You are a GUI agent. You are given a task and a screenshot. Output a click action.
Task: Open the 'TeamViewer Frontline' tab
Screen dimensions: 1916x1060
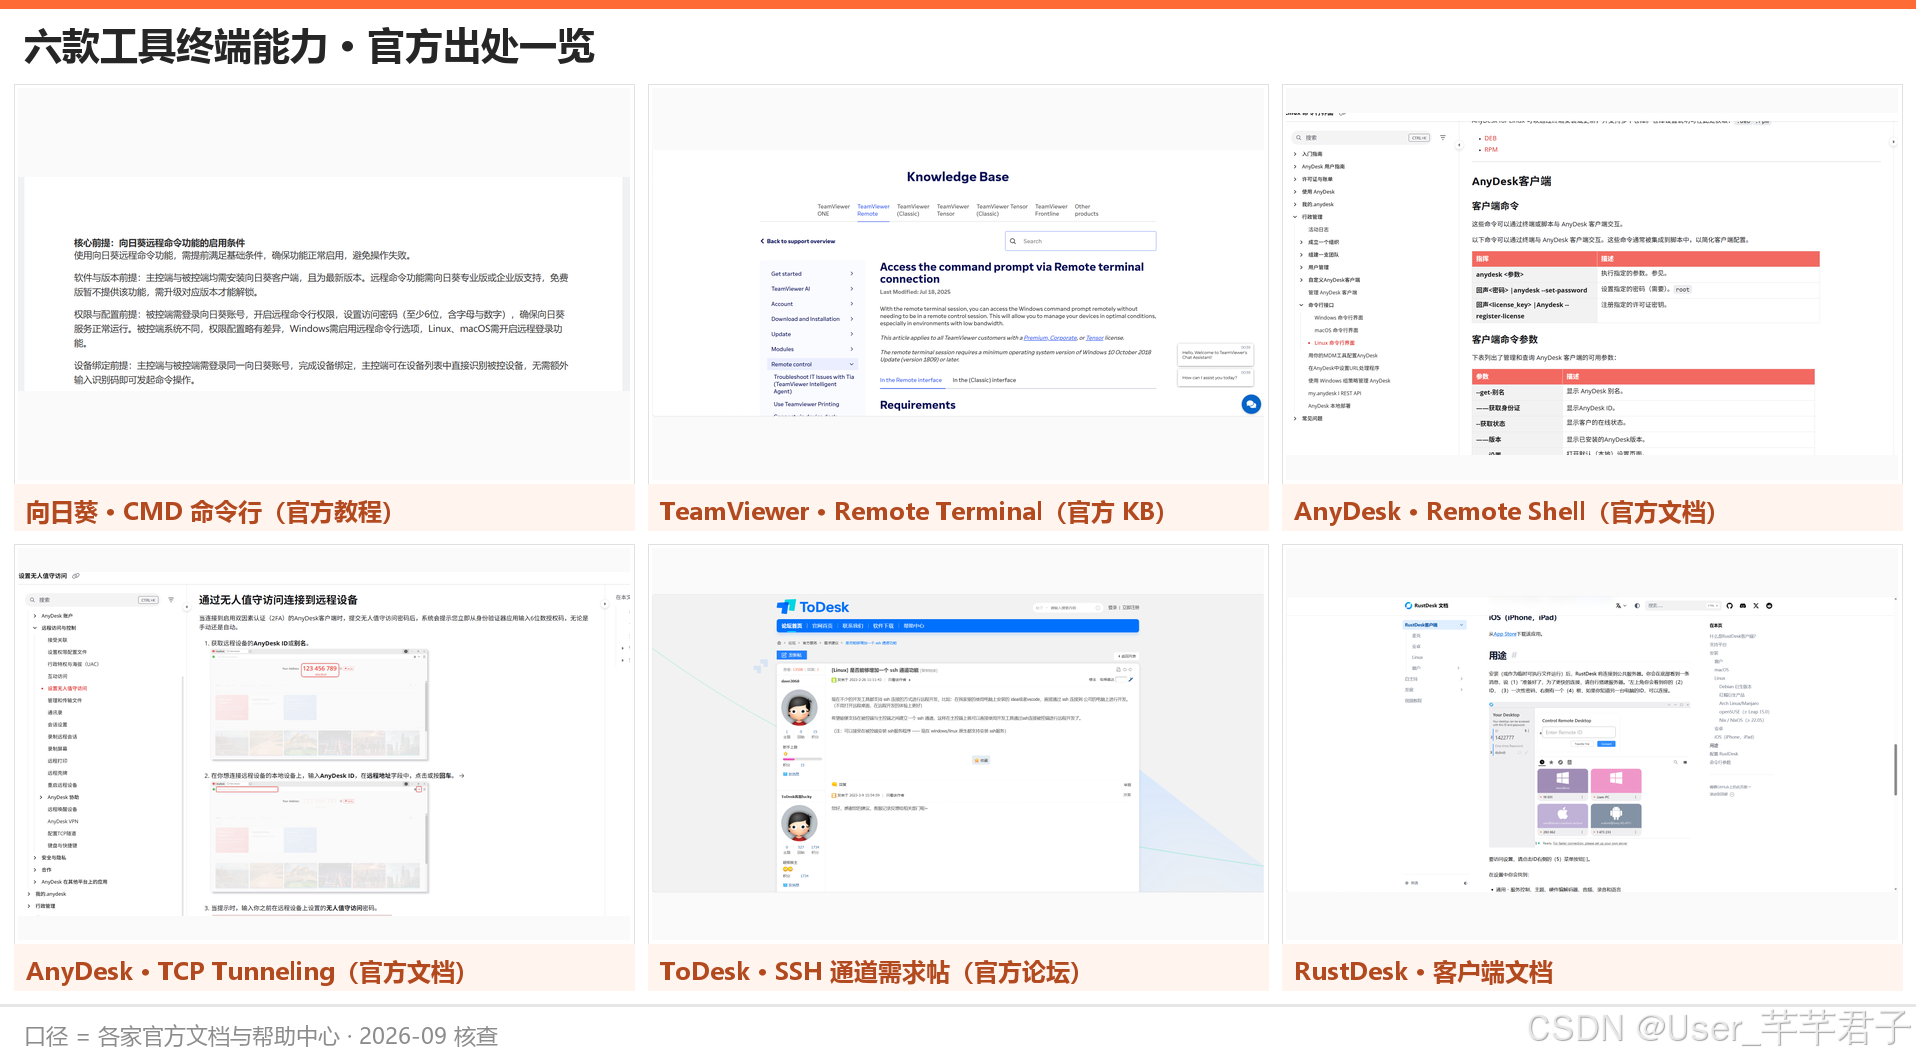(1050, 210)
